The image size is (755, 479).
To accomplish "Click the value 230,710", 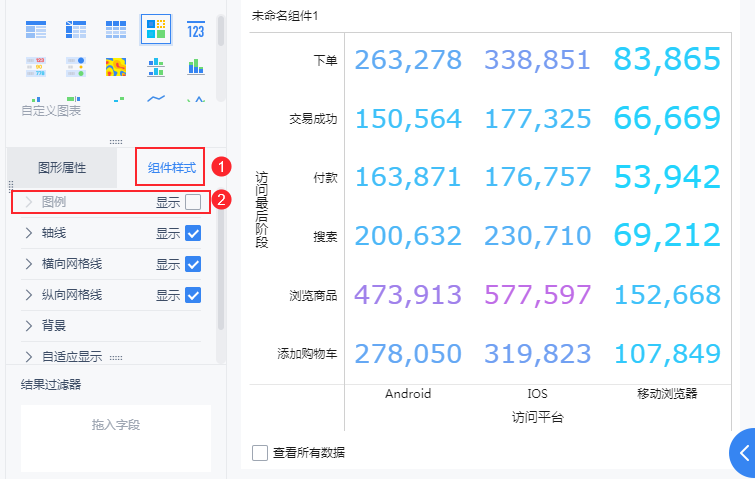I will tap(537, 236).
